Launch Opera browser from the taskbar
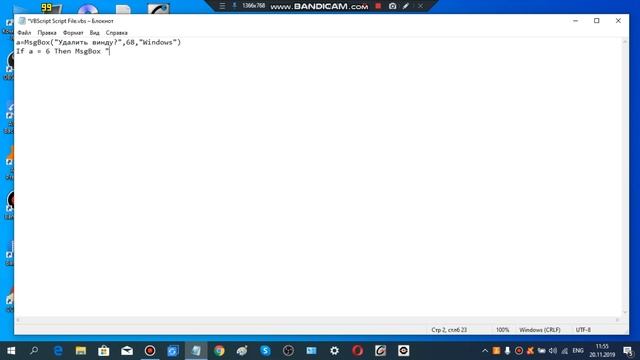 click(x=358, y=351)
